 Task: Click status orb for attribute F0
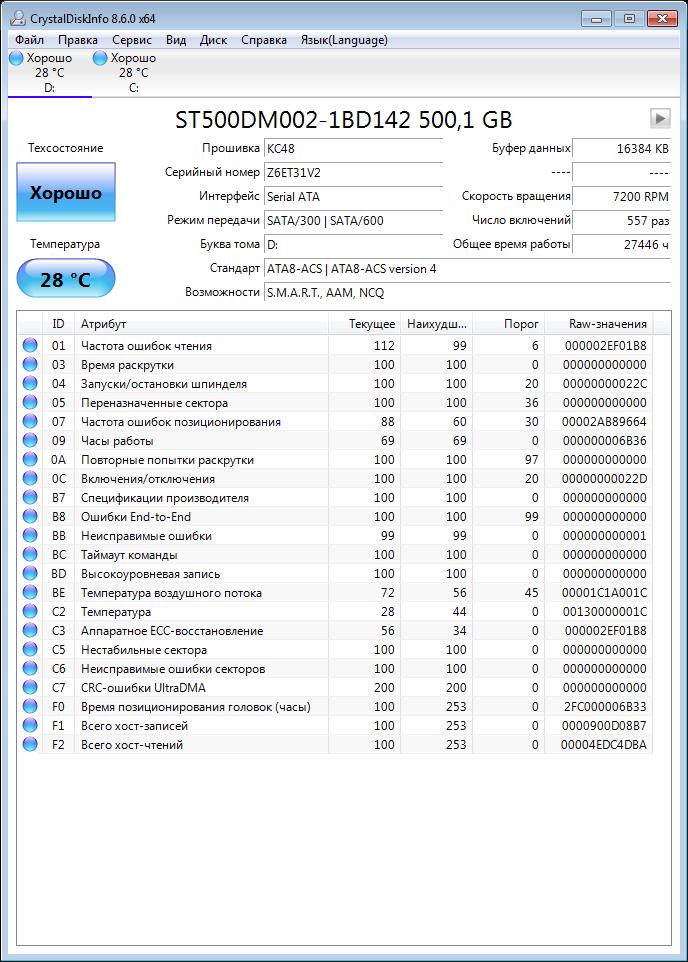tap(29, 707)
